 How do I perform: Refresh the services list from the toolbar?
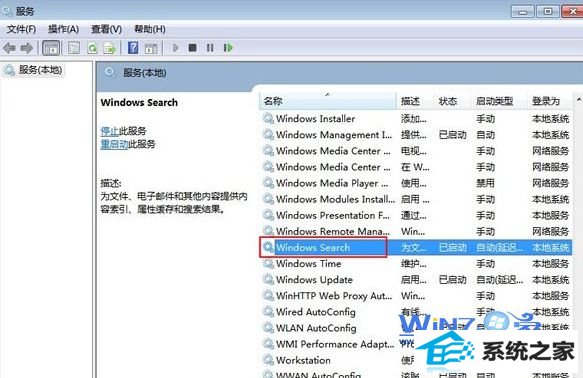pyautogui.click(x=92, y=48)
